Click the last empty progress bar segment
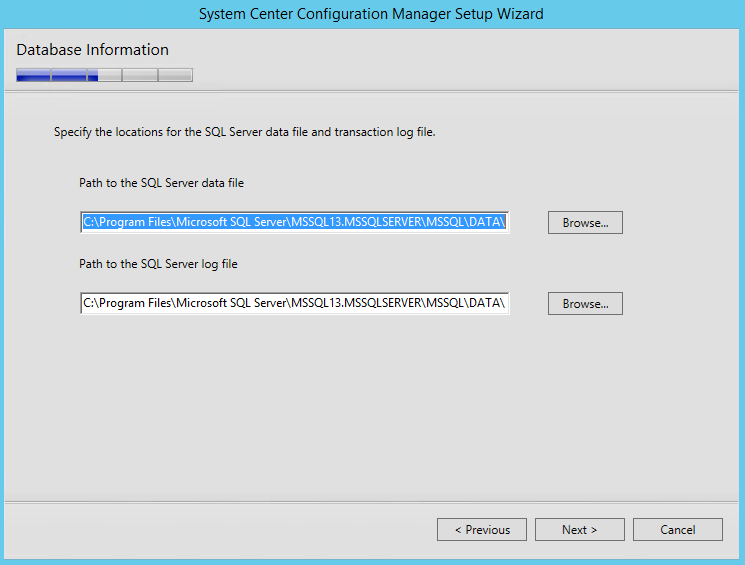The image size is (745, 565). [x=175, y=75]
